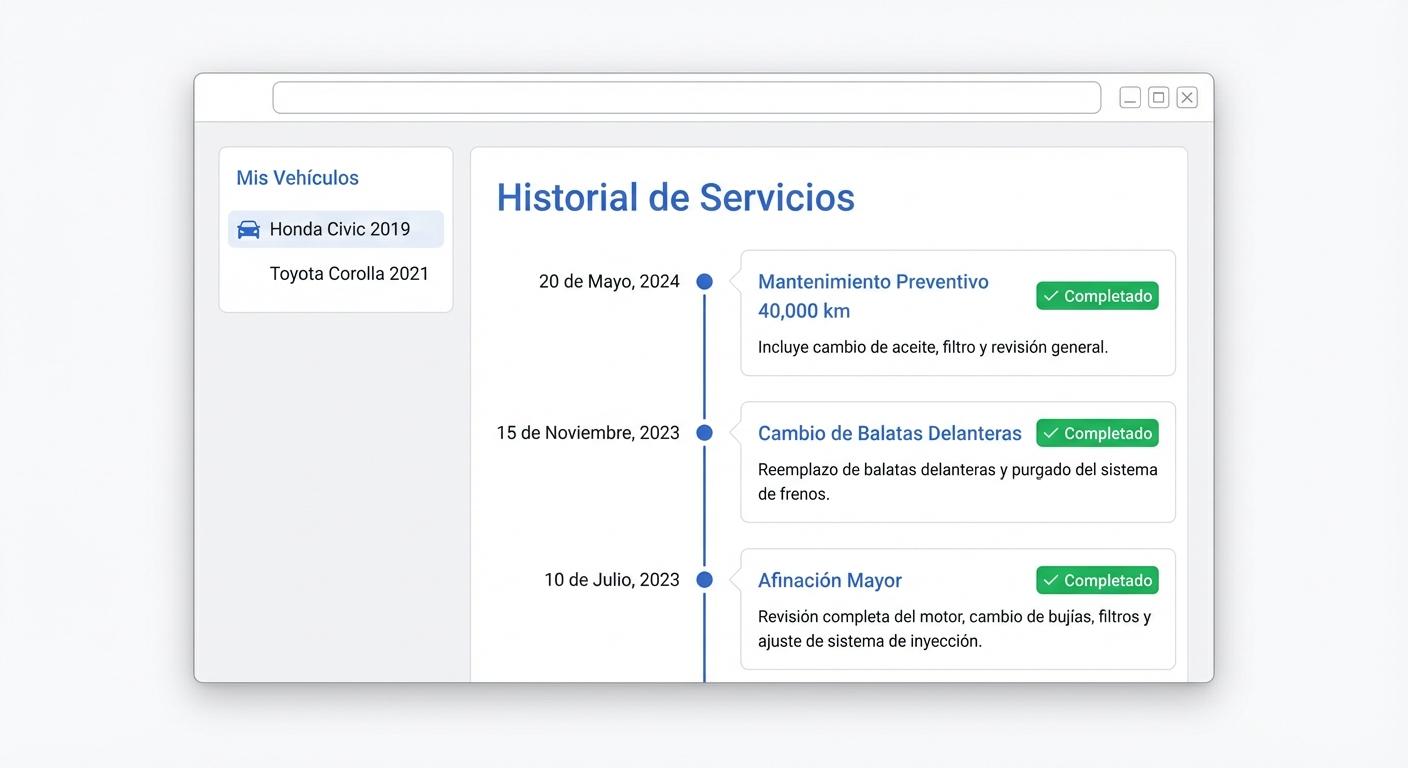The image size is (1408, 768).
Task: Open the Cambio de Balatas Delanteras service record
Action: click(x=889, y=432)
